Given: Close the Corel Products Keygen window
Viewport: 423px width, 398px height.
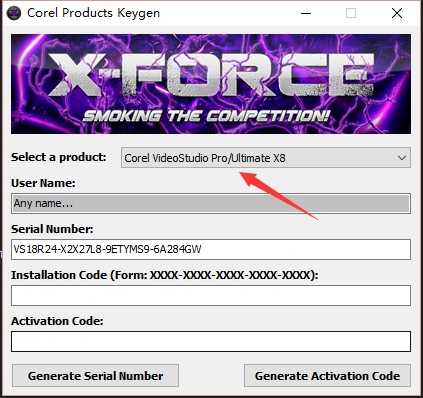Looking at the screenshot, I should coord(397,13).
